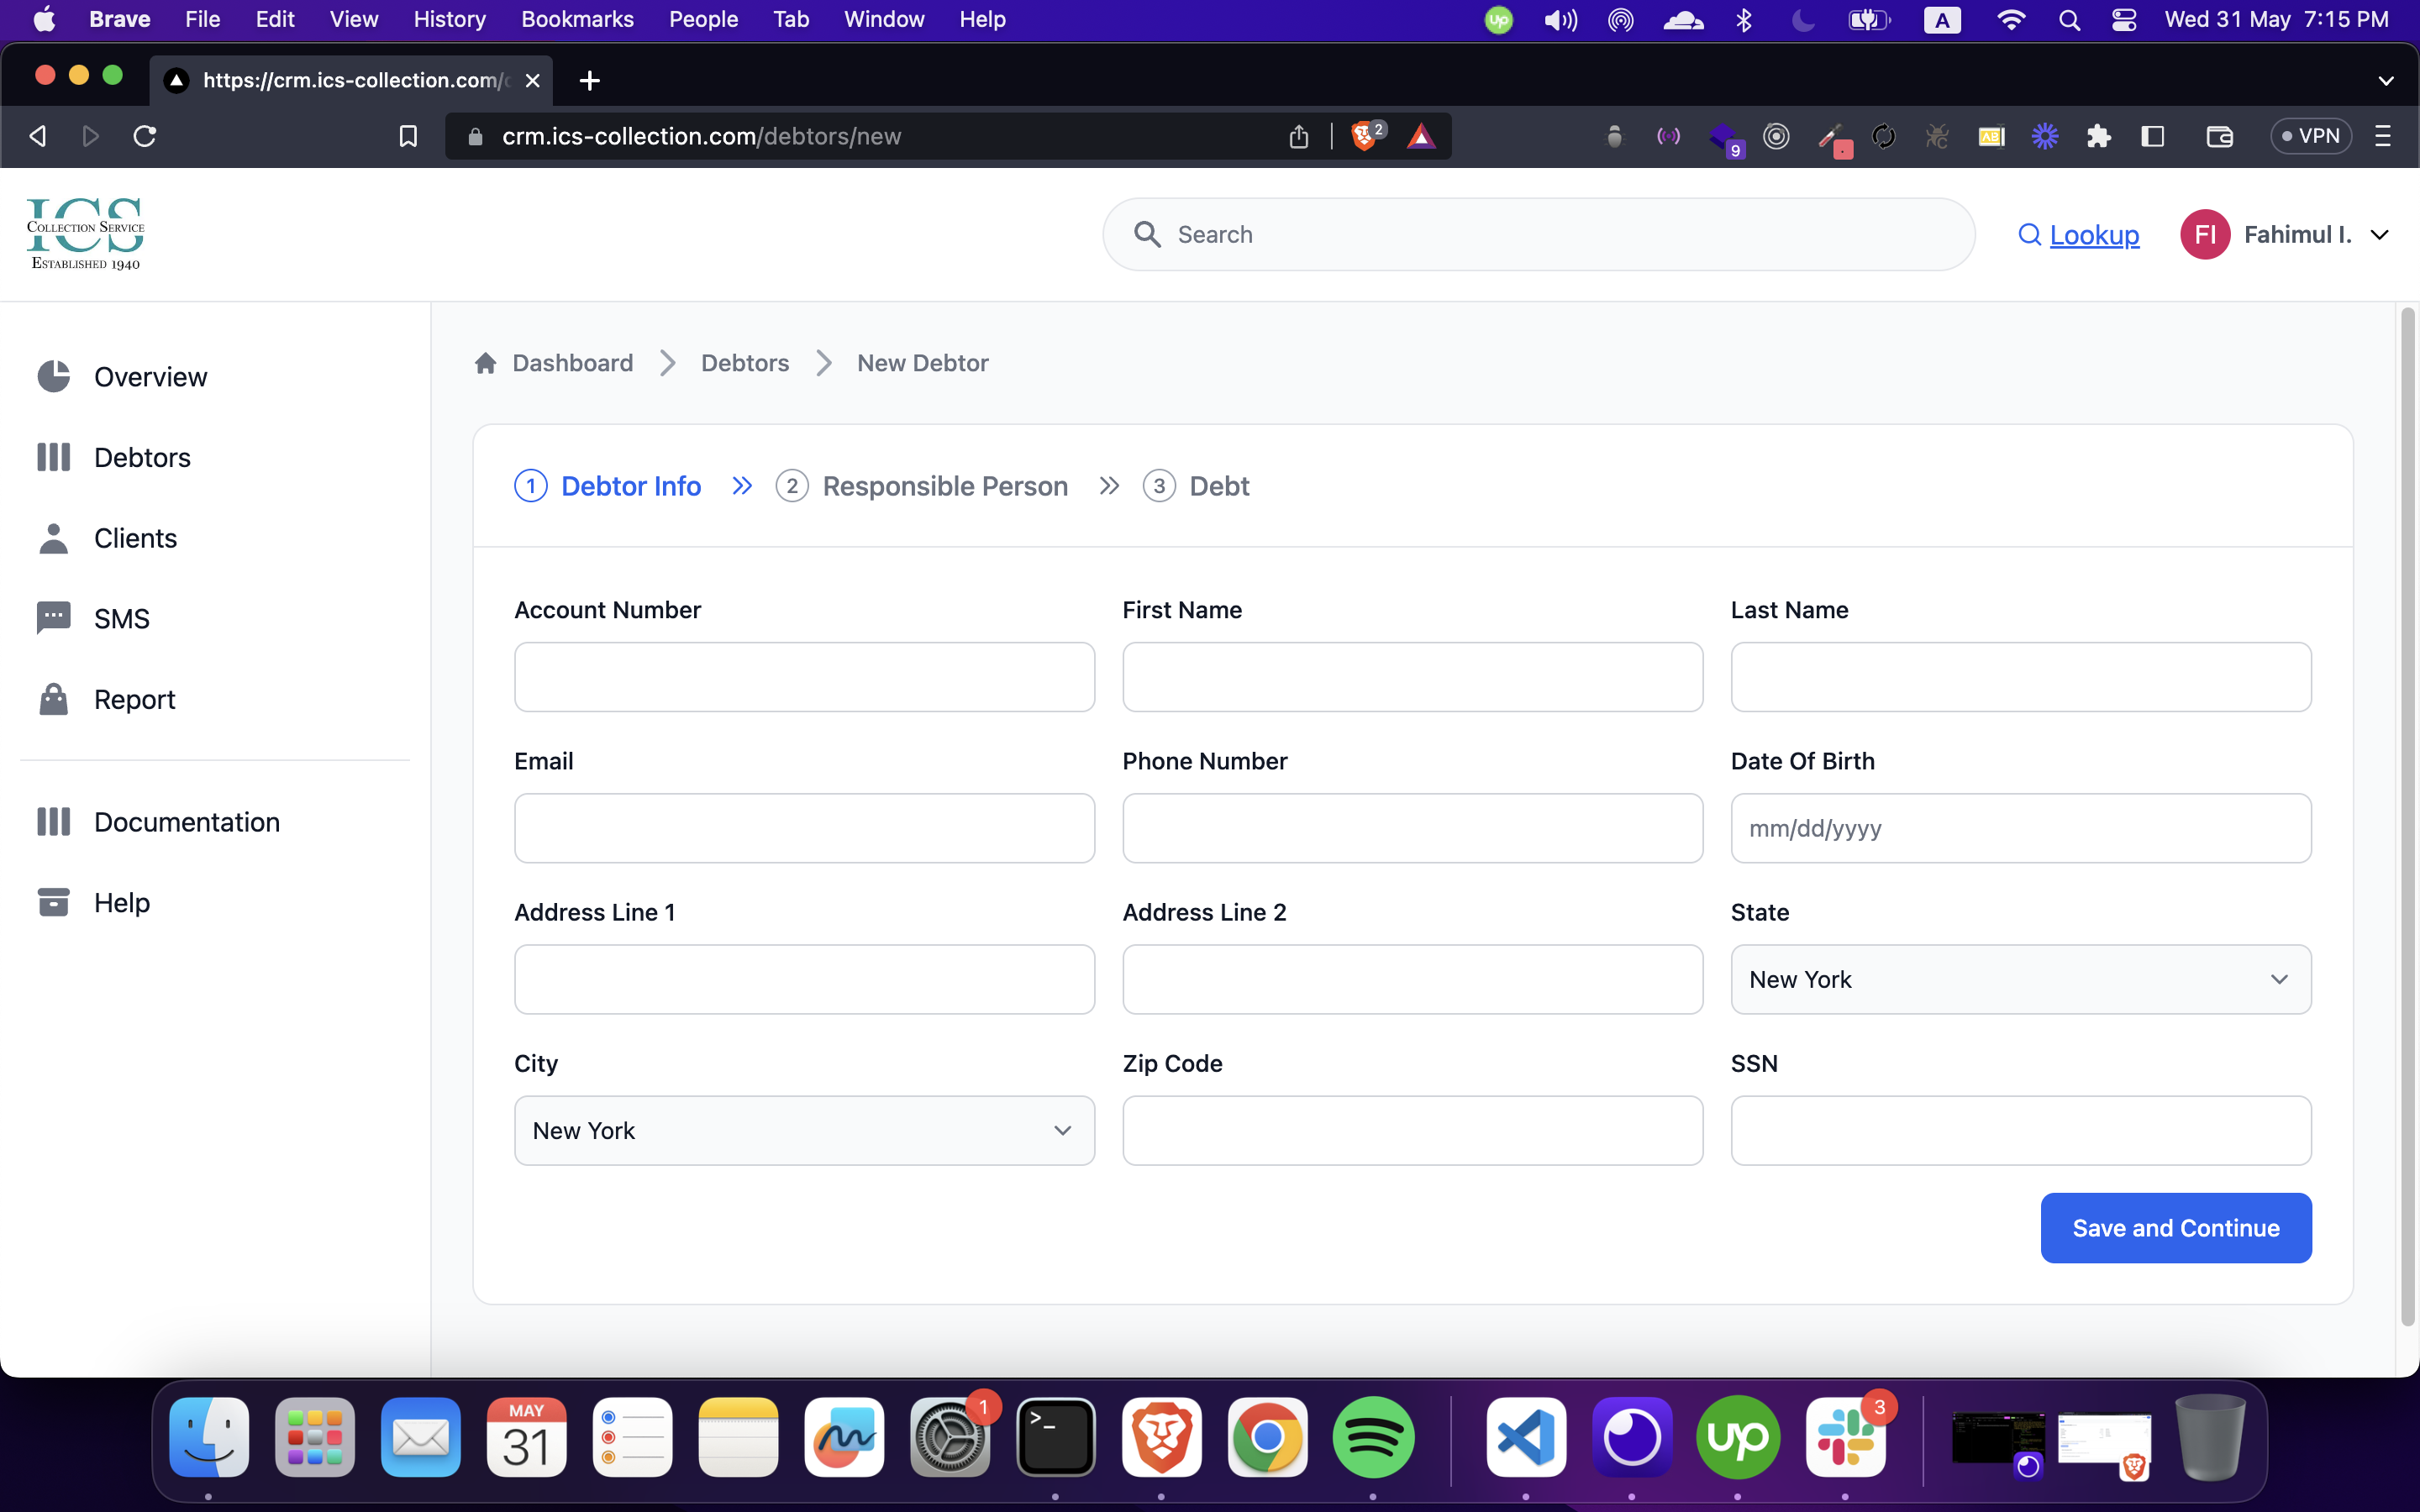The image size is (2420, 1512).
Task: Open the Bookmarks menu in menu bar
Action: click(577, 19)
